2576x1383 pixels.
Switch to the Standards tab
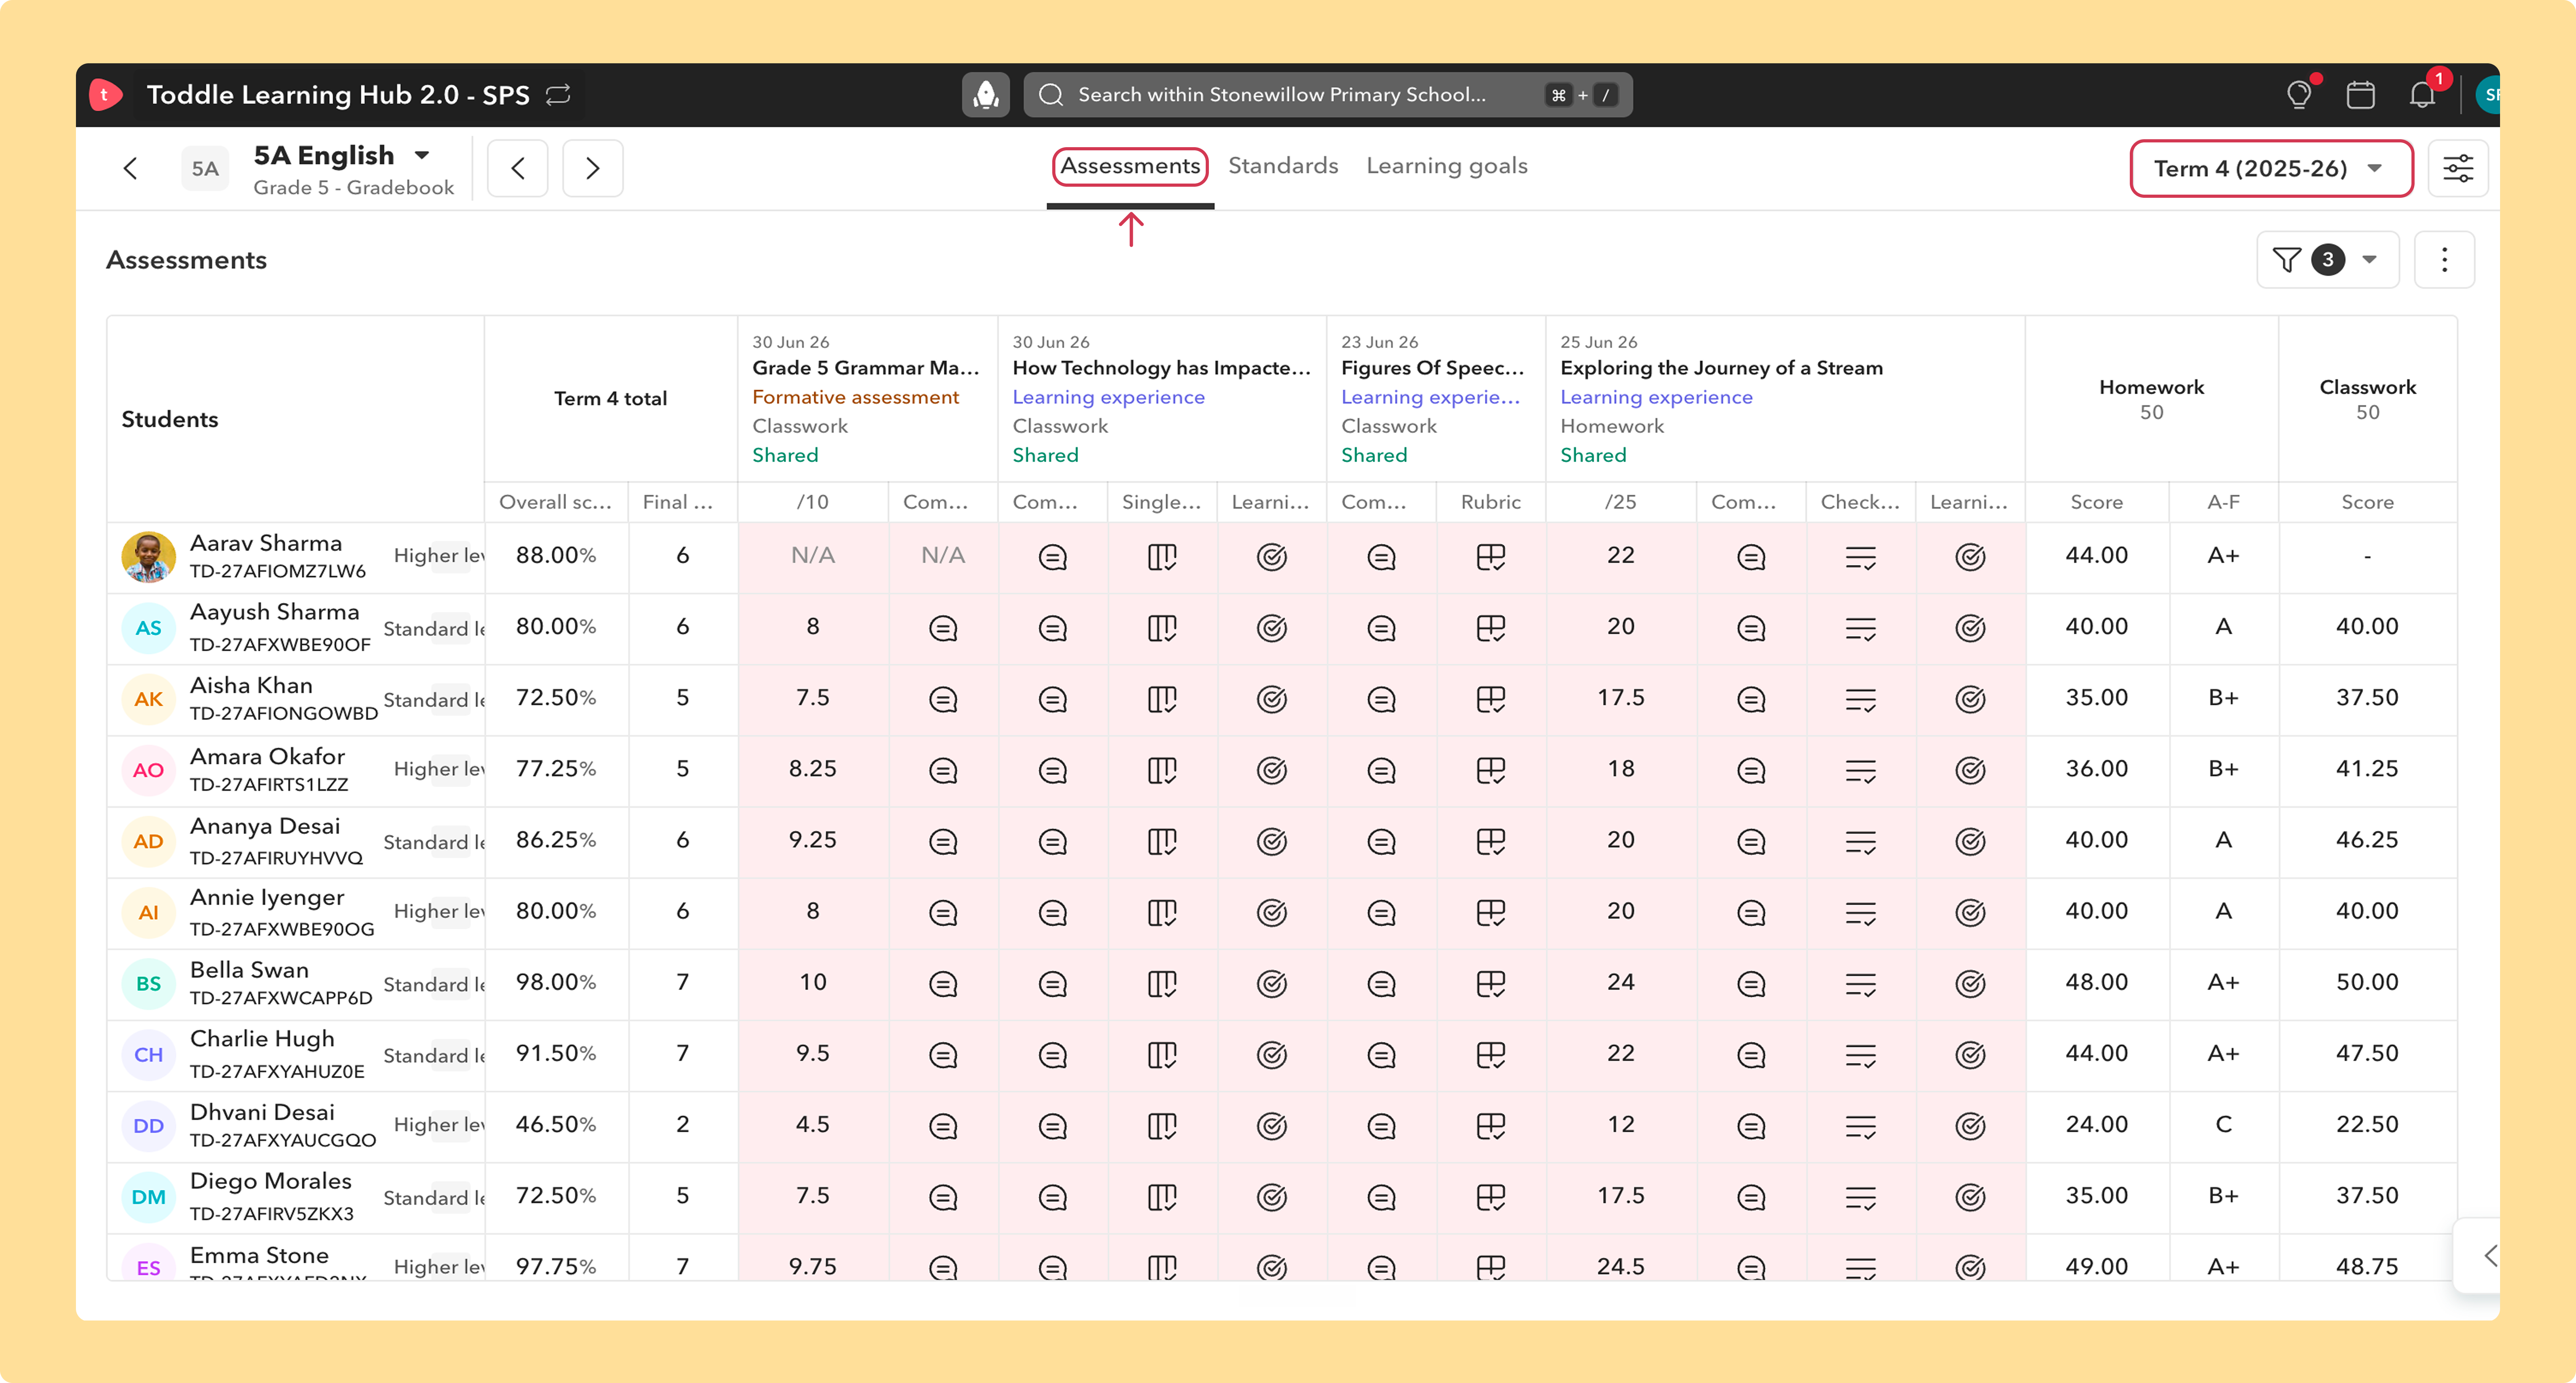1283,166
